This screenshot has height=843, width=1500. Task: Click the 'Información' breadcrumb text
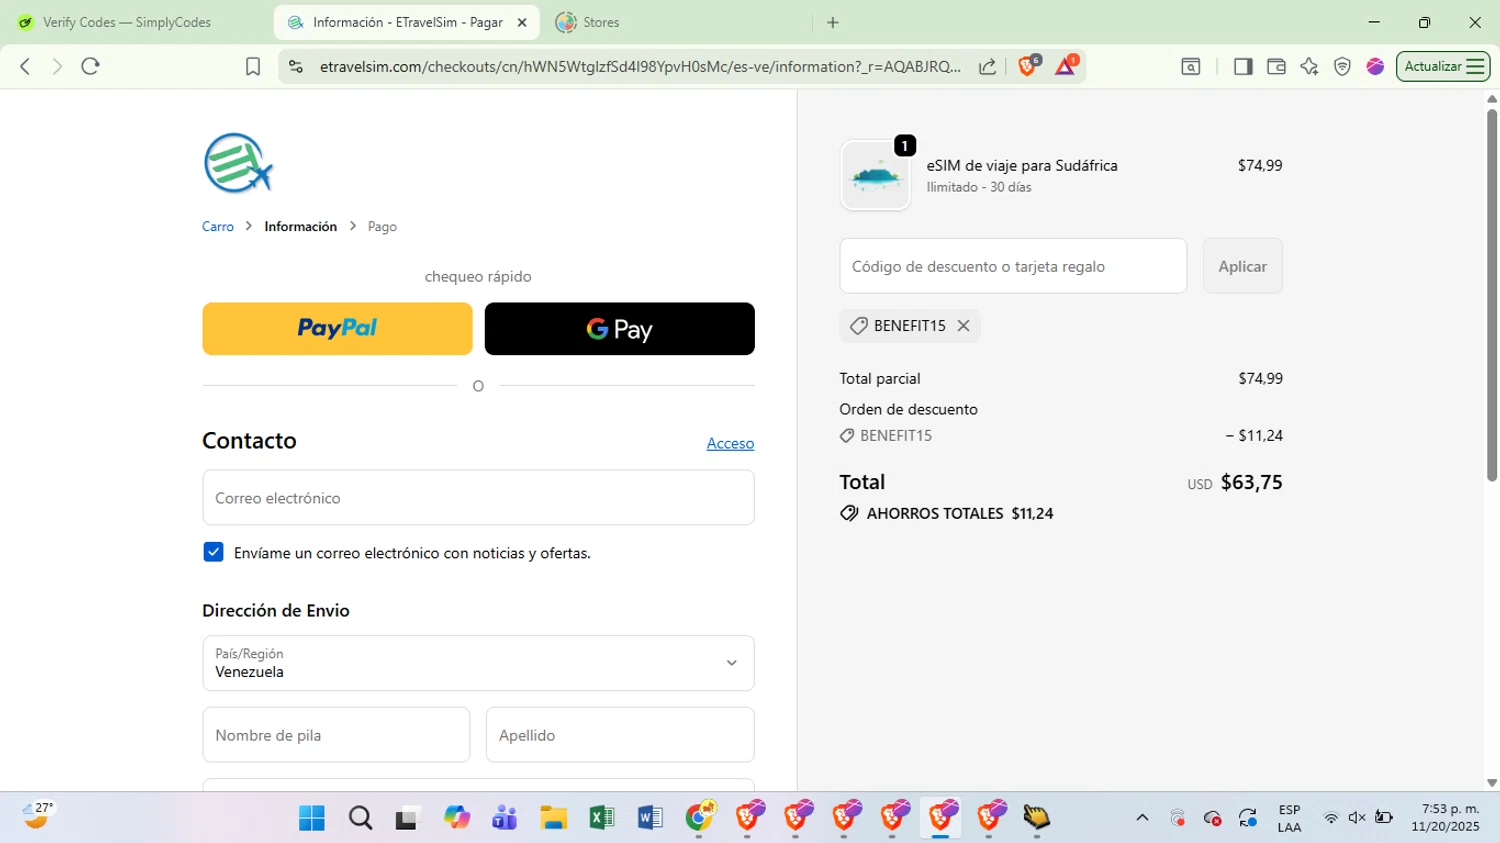click(300, 227)
